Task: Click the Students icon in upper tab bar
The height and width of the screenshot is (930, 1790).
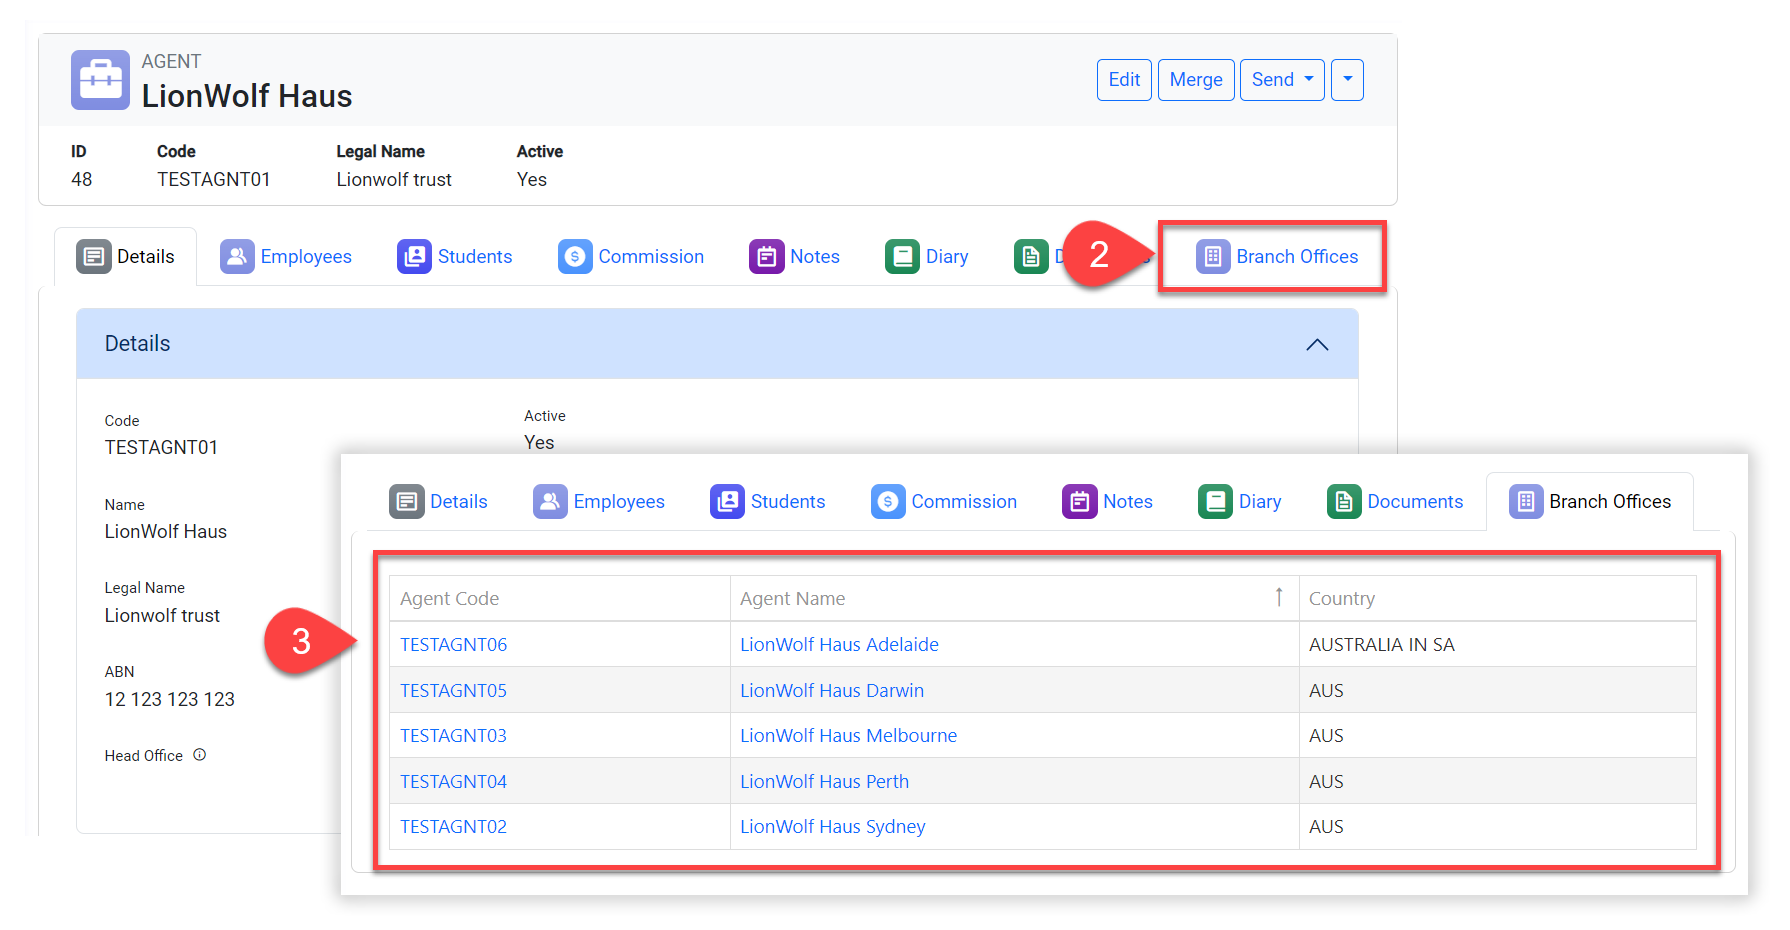Action: coord(414,257)
